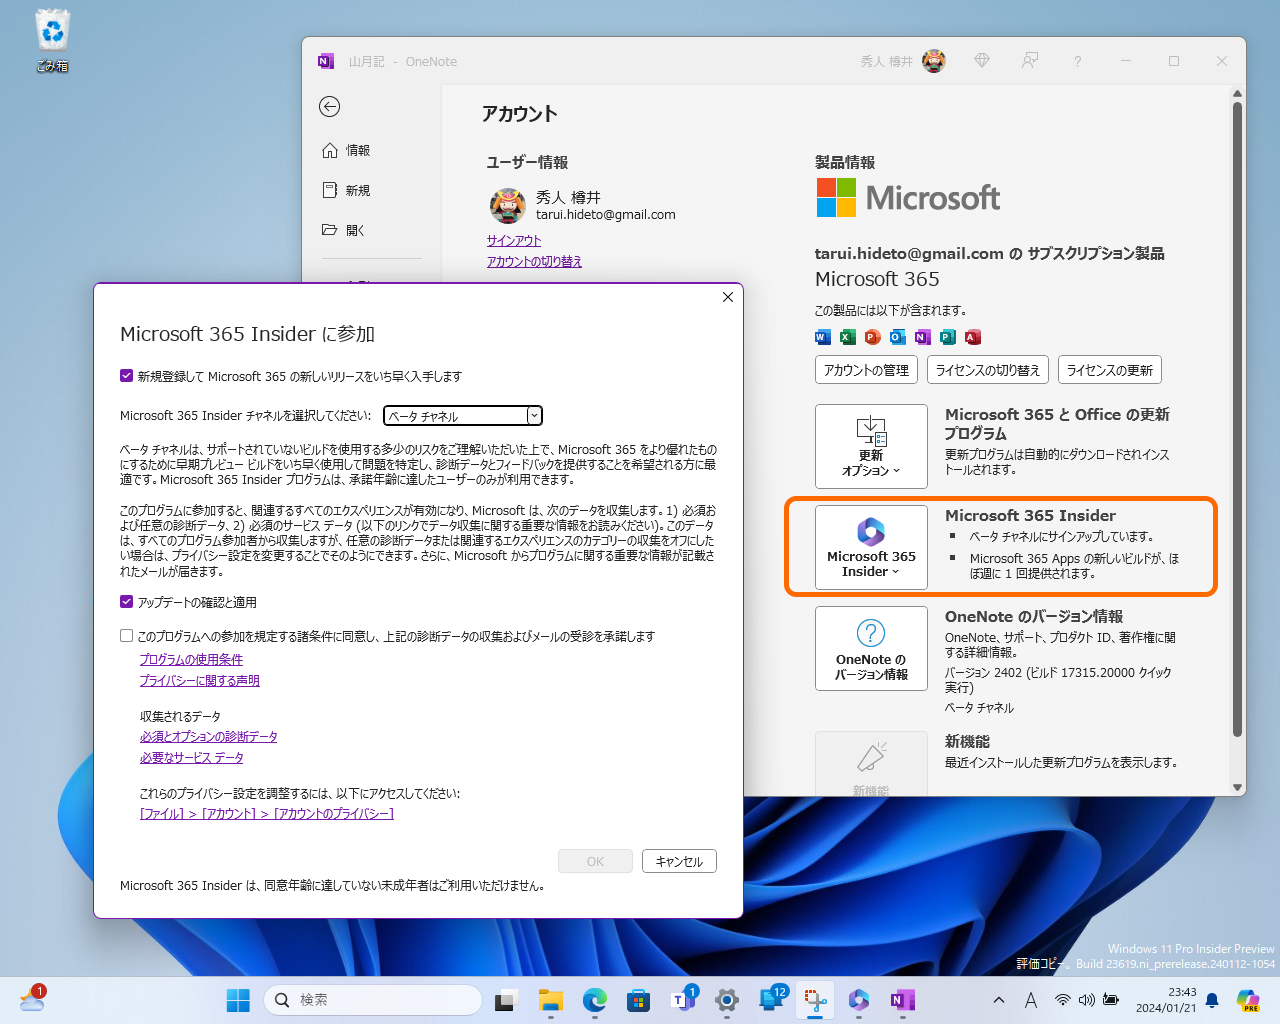The image size is (1280, 1024).
Task: Click the Outlook icon under product information
Action: (x=897, y=337)
